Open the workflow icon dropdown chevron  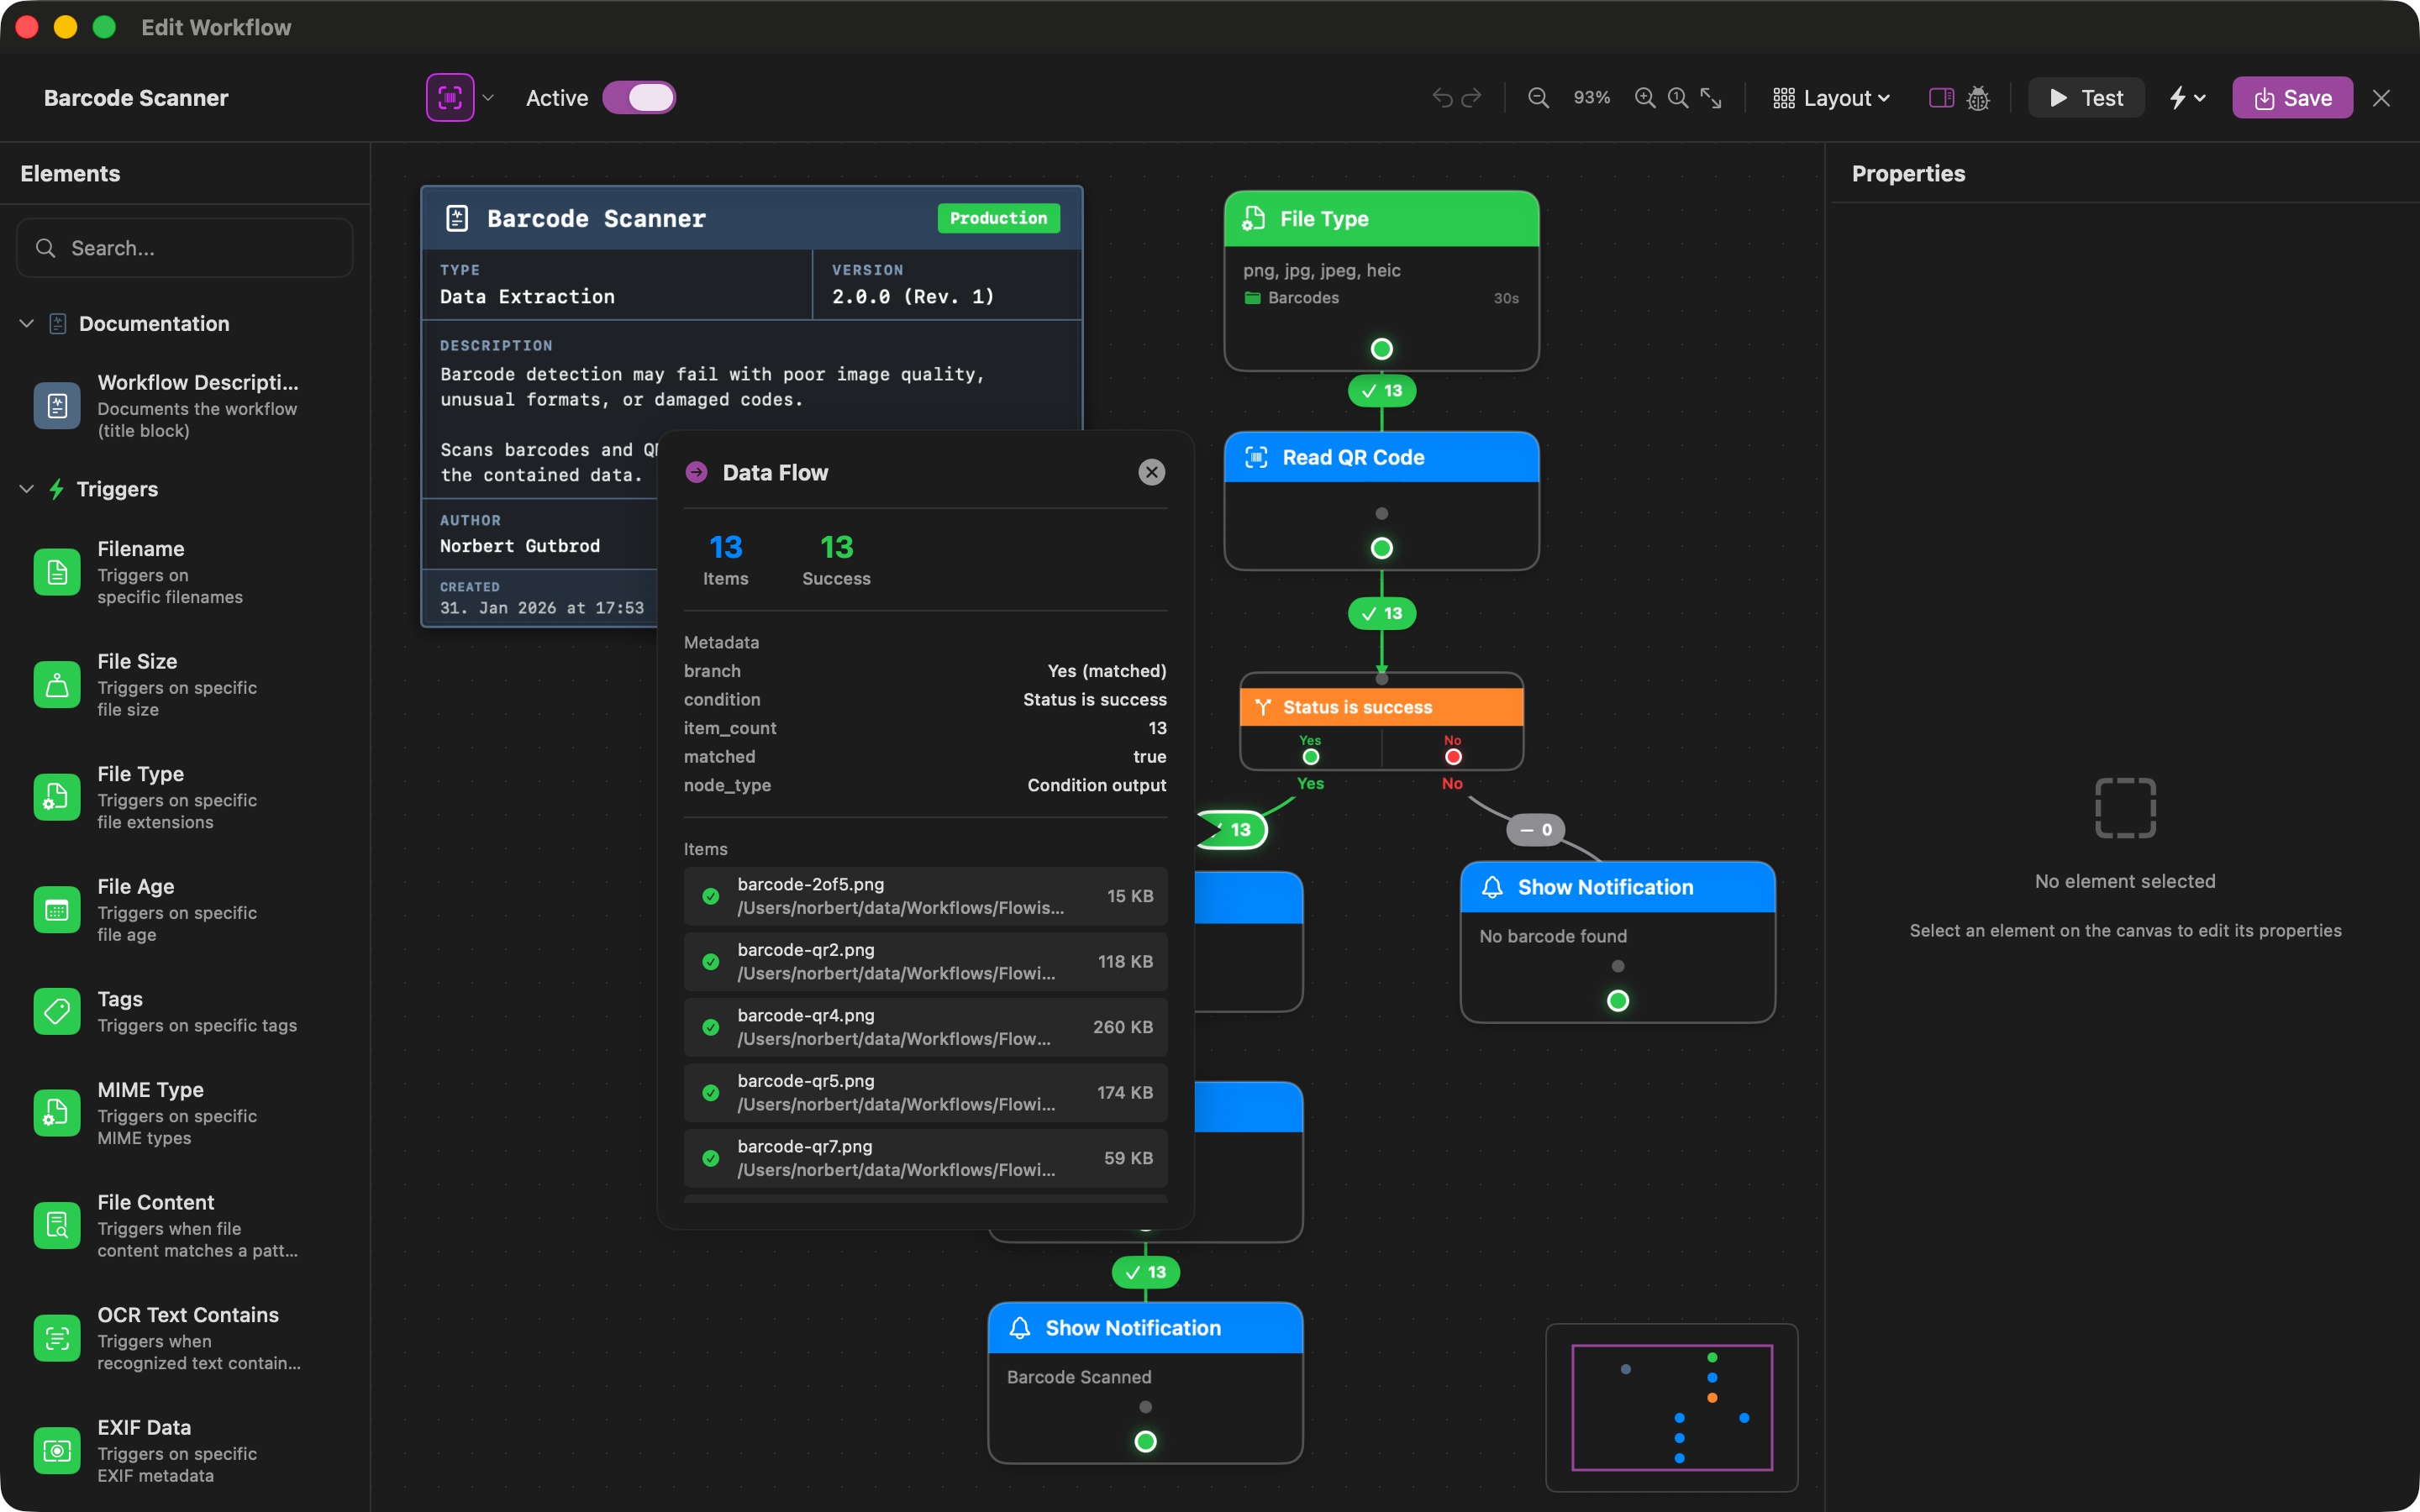488,98
